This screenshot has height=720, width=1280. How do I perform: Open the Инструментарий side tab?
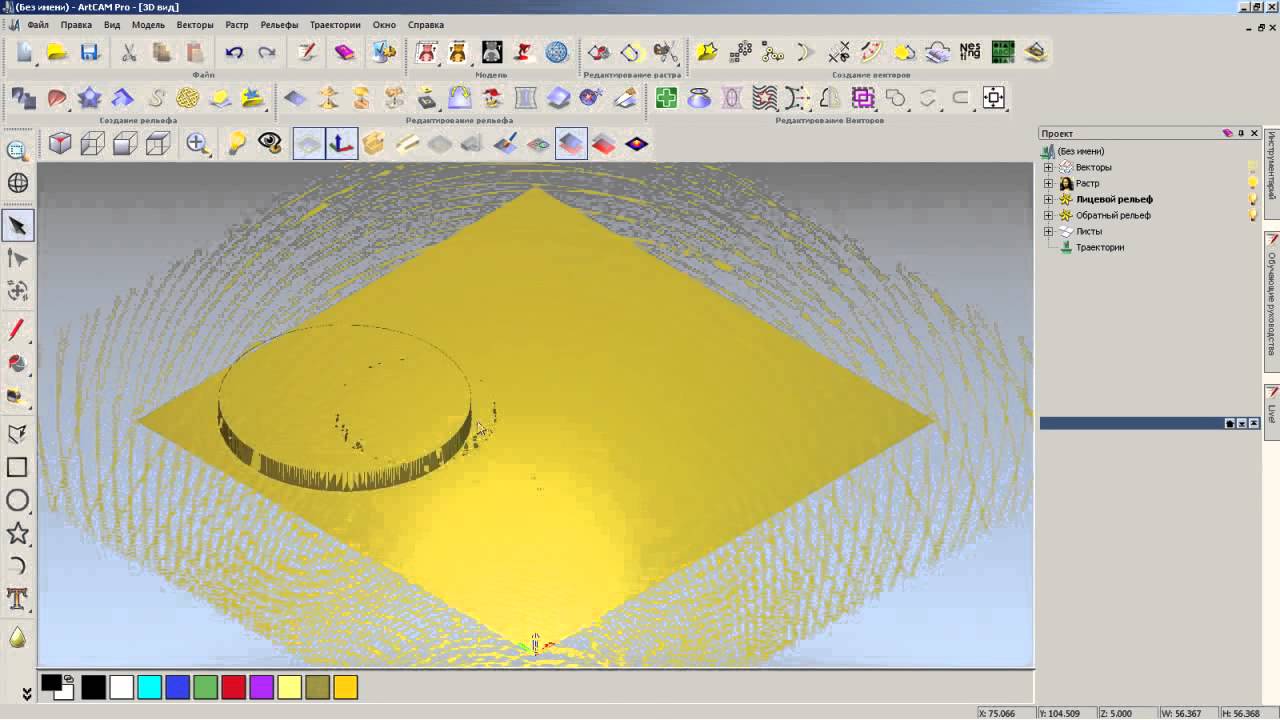pyautogui.click(x=1272, y=174)
